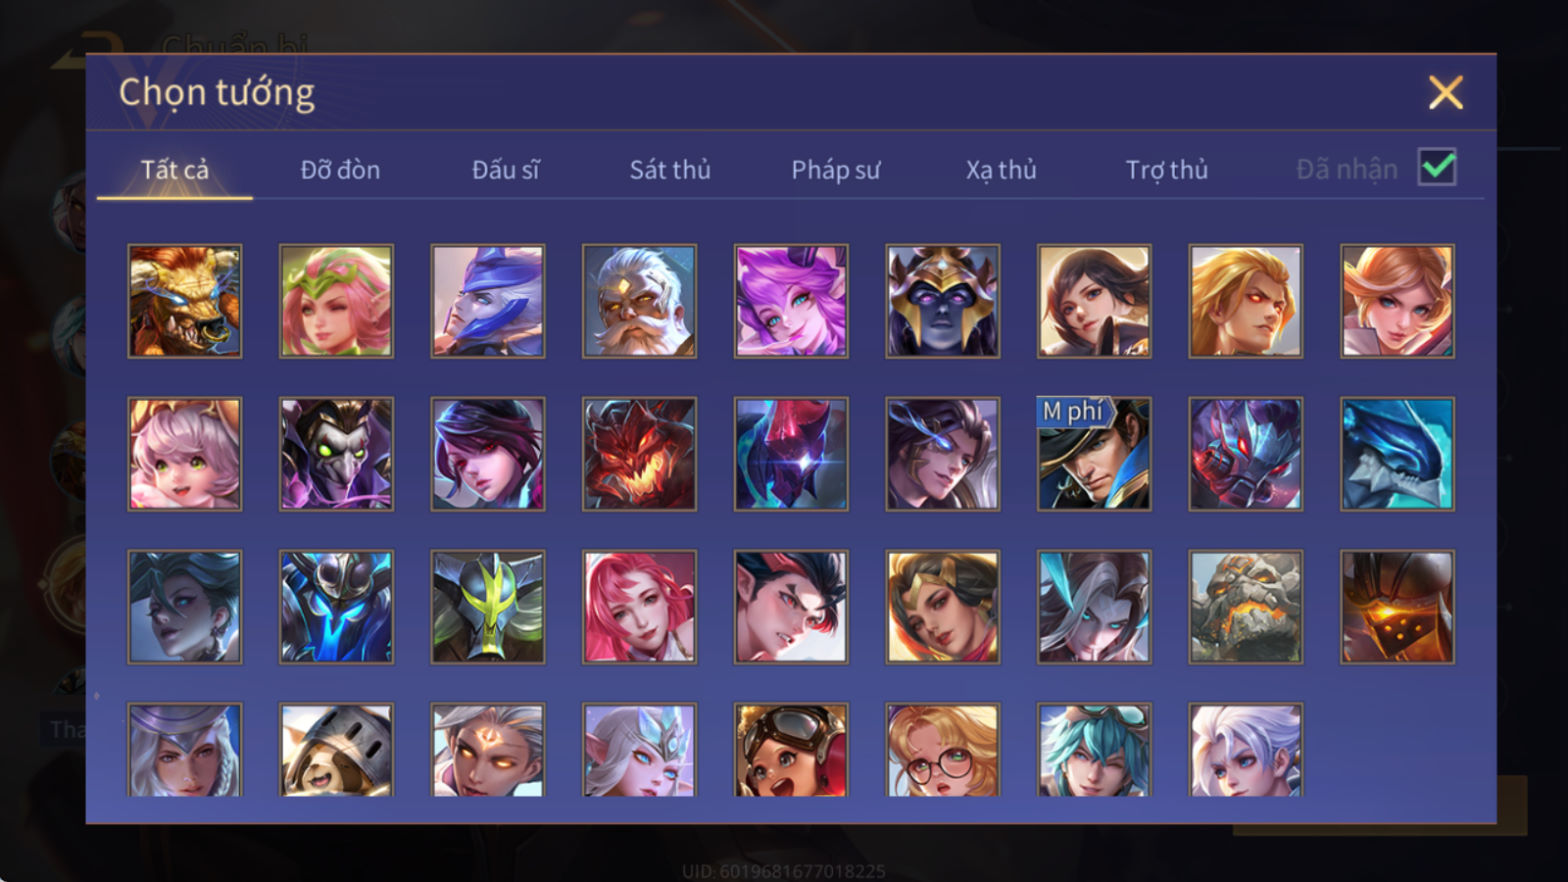1568x882 pixels.
Task: Choose the girl with round glasses hero
Action: 942,750
